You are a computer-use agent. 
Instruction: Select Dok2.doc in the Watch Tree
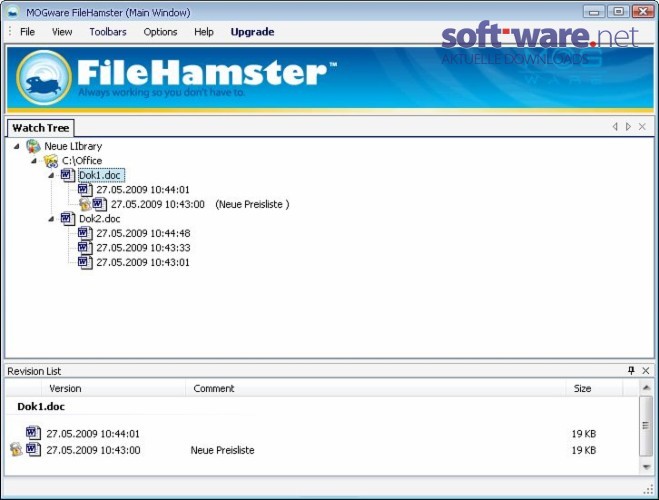click(x=100, y=218)
